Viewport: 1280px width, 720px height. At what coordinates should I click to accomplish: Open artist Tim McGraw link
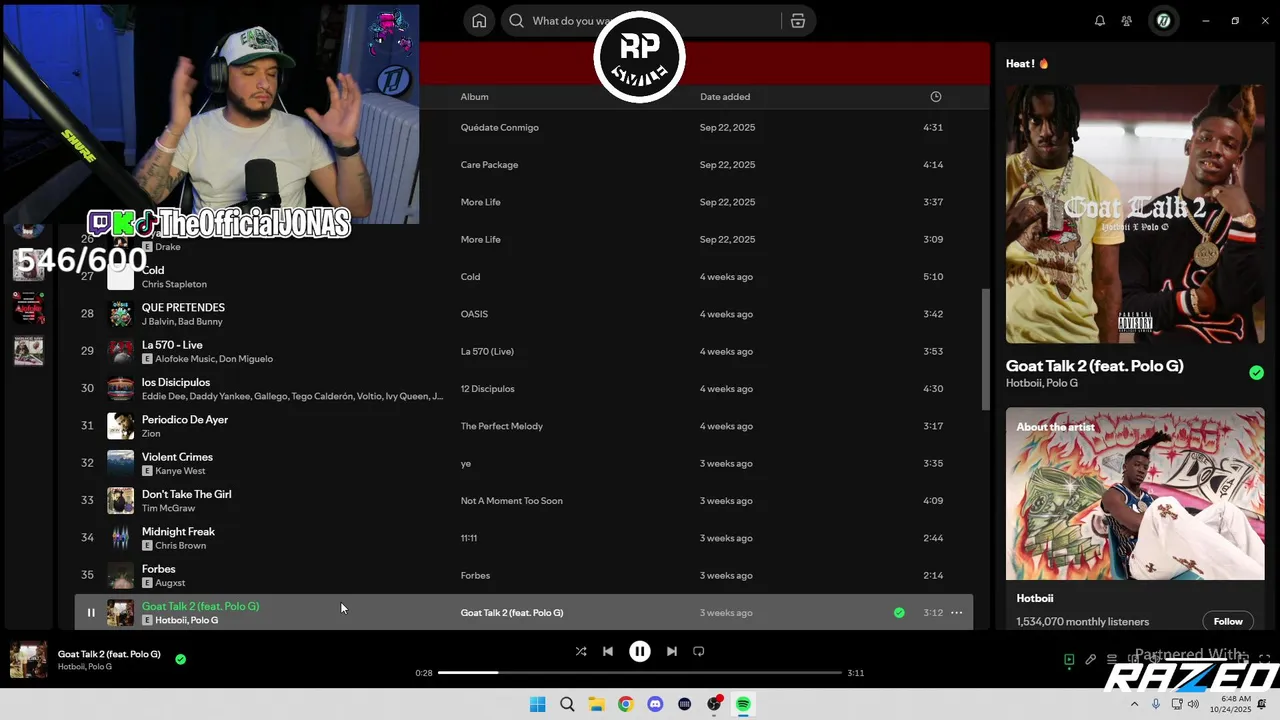click(x=168, y=508)
